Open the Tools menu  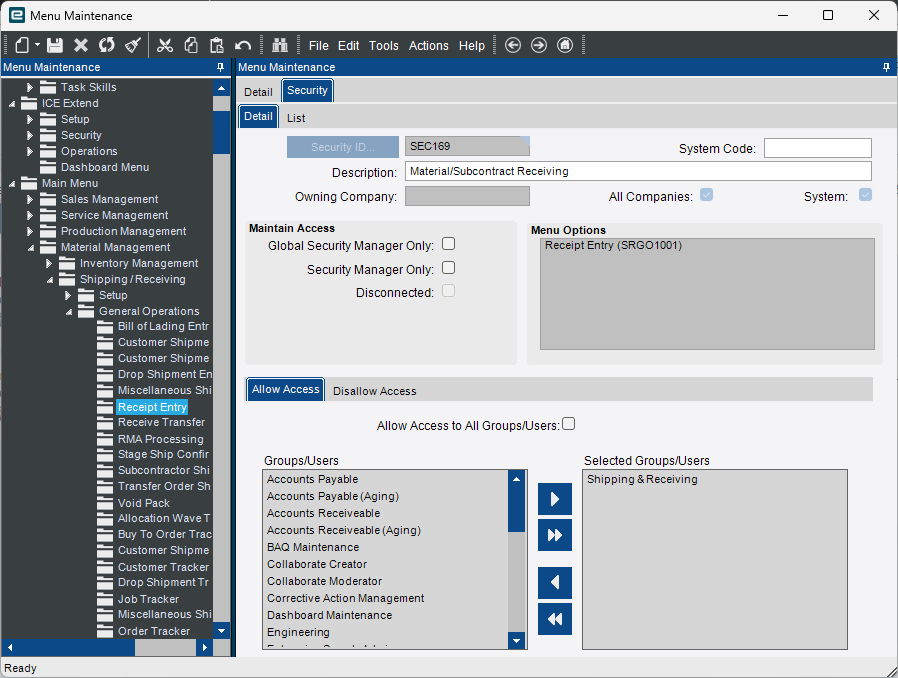tap(383, 46)
